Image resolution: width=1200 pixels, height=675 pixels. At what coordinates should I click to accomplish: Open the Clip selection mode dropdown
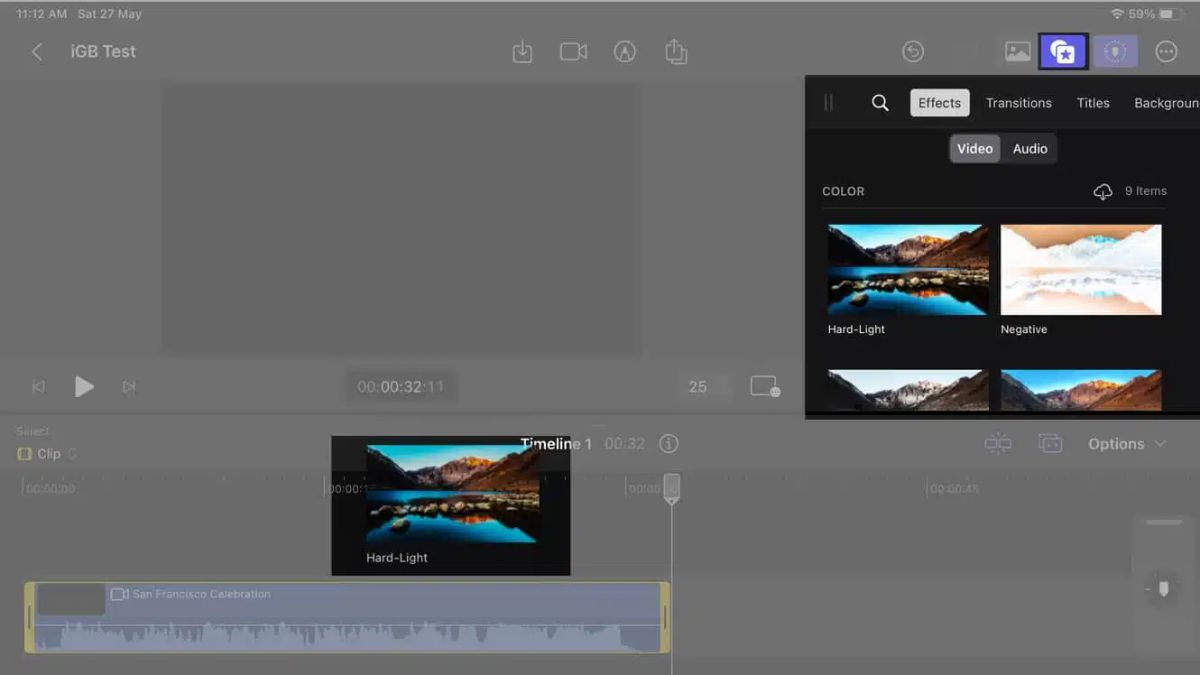coord(47,454)
